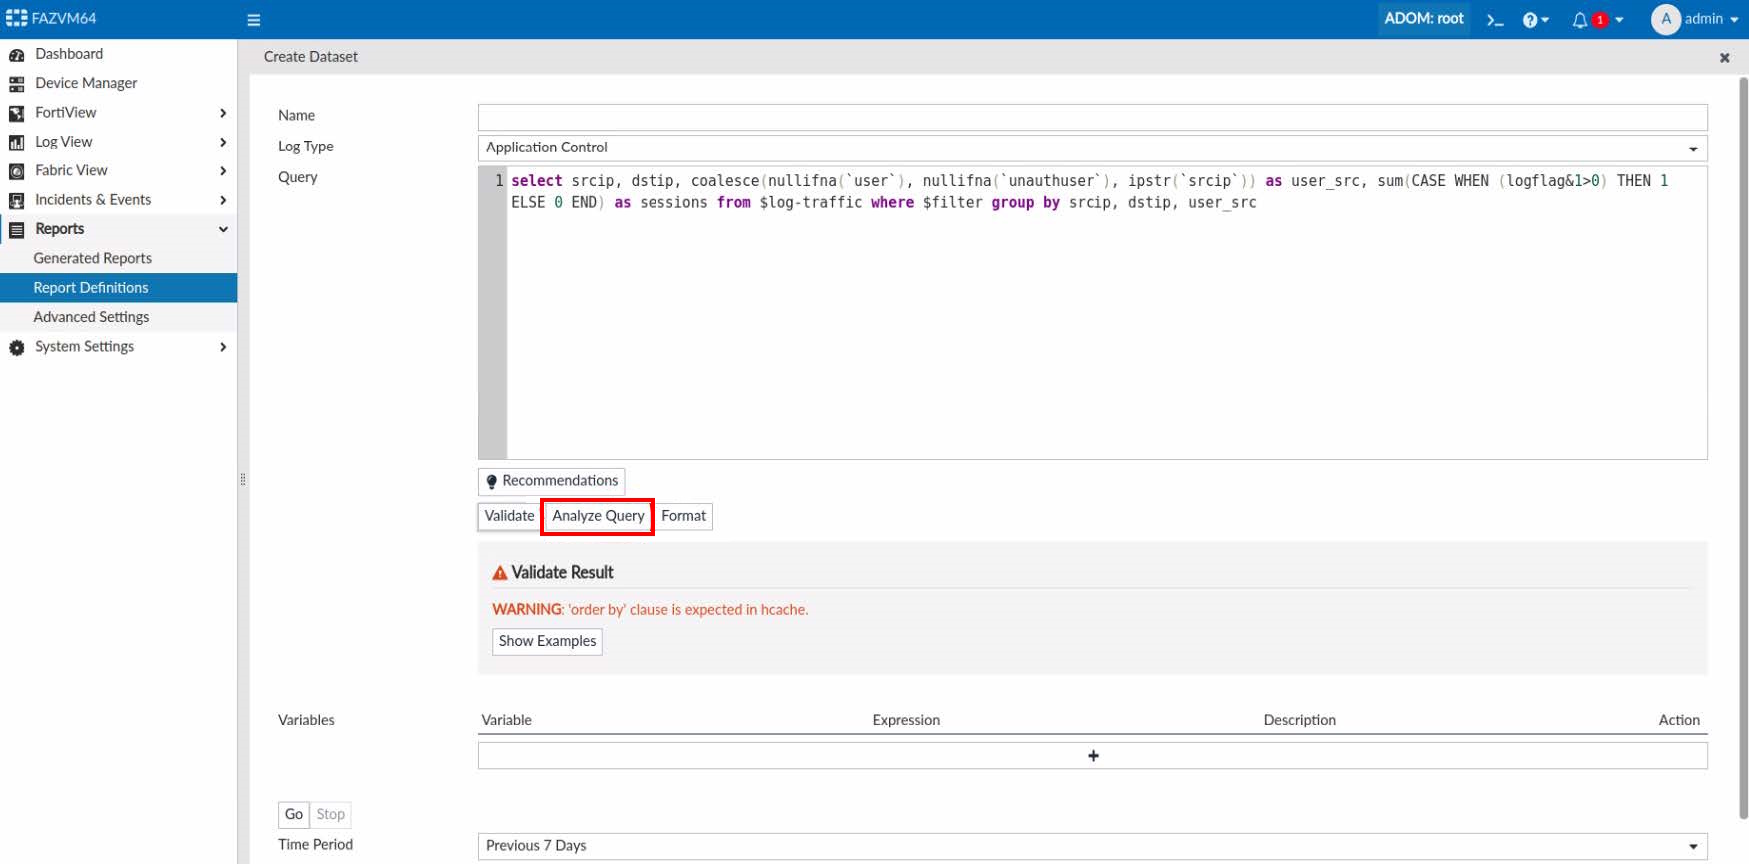Click the admin user avatar
Image resolution: width=1749 pixels, height=864 pixels.
click(1665, 19)
